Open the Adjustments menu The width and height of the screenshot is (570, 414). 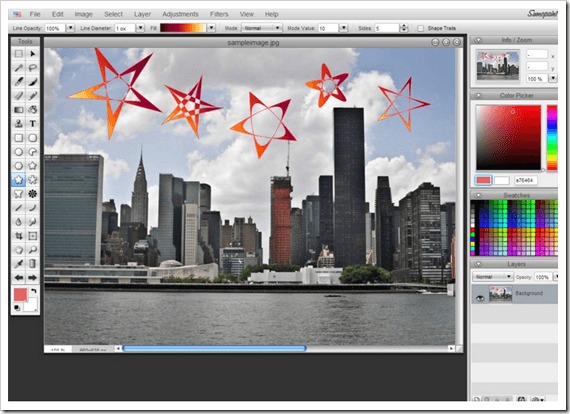point(180,14)
